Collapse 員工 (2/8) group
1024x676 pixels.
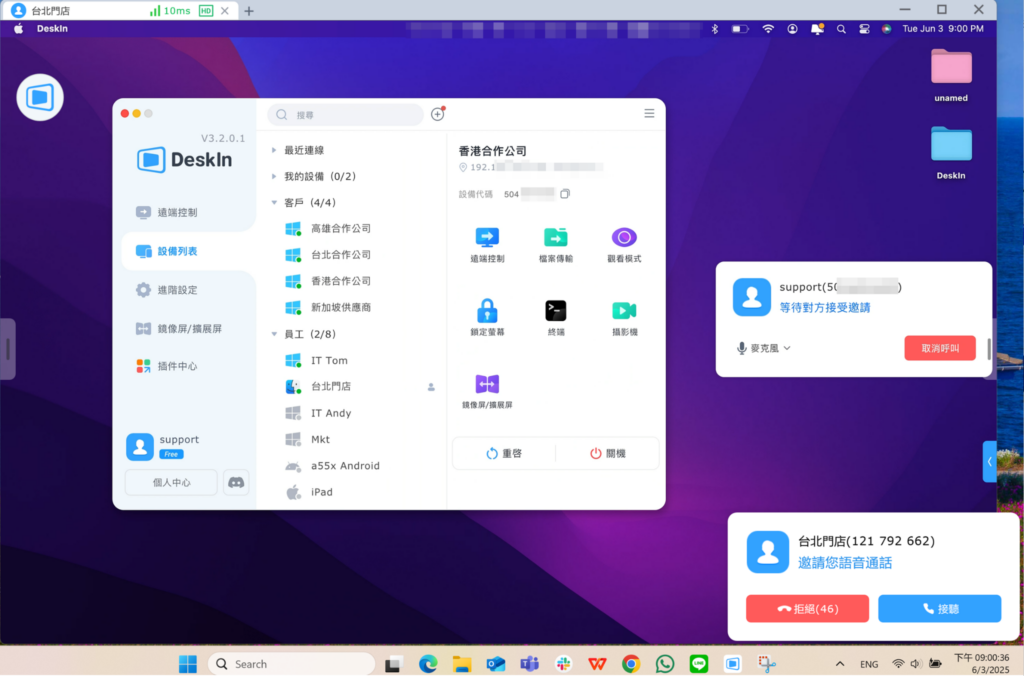[x=274, y=334]
